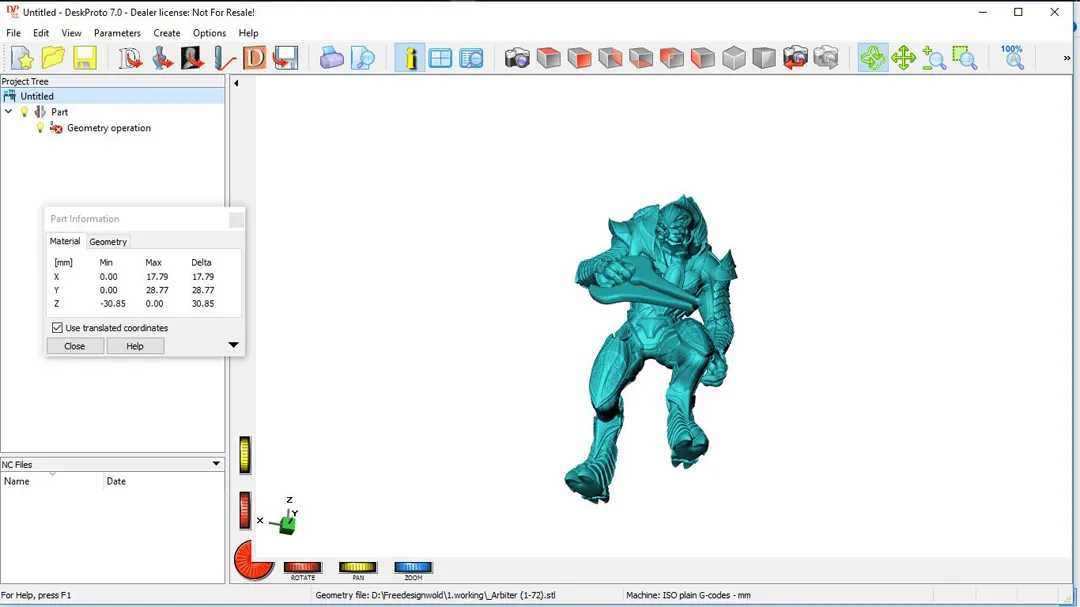Activate the green four-arrow pan tool
The width and height of the screenshot is (1080, 607).
click(x=903, y=58)
